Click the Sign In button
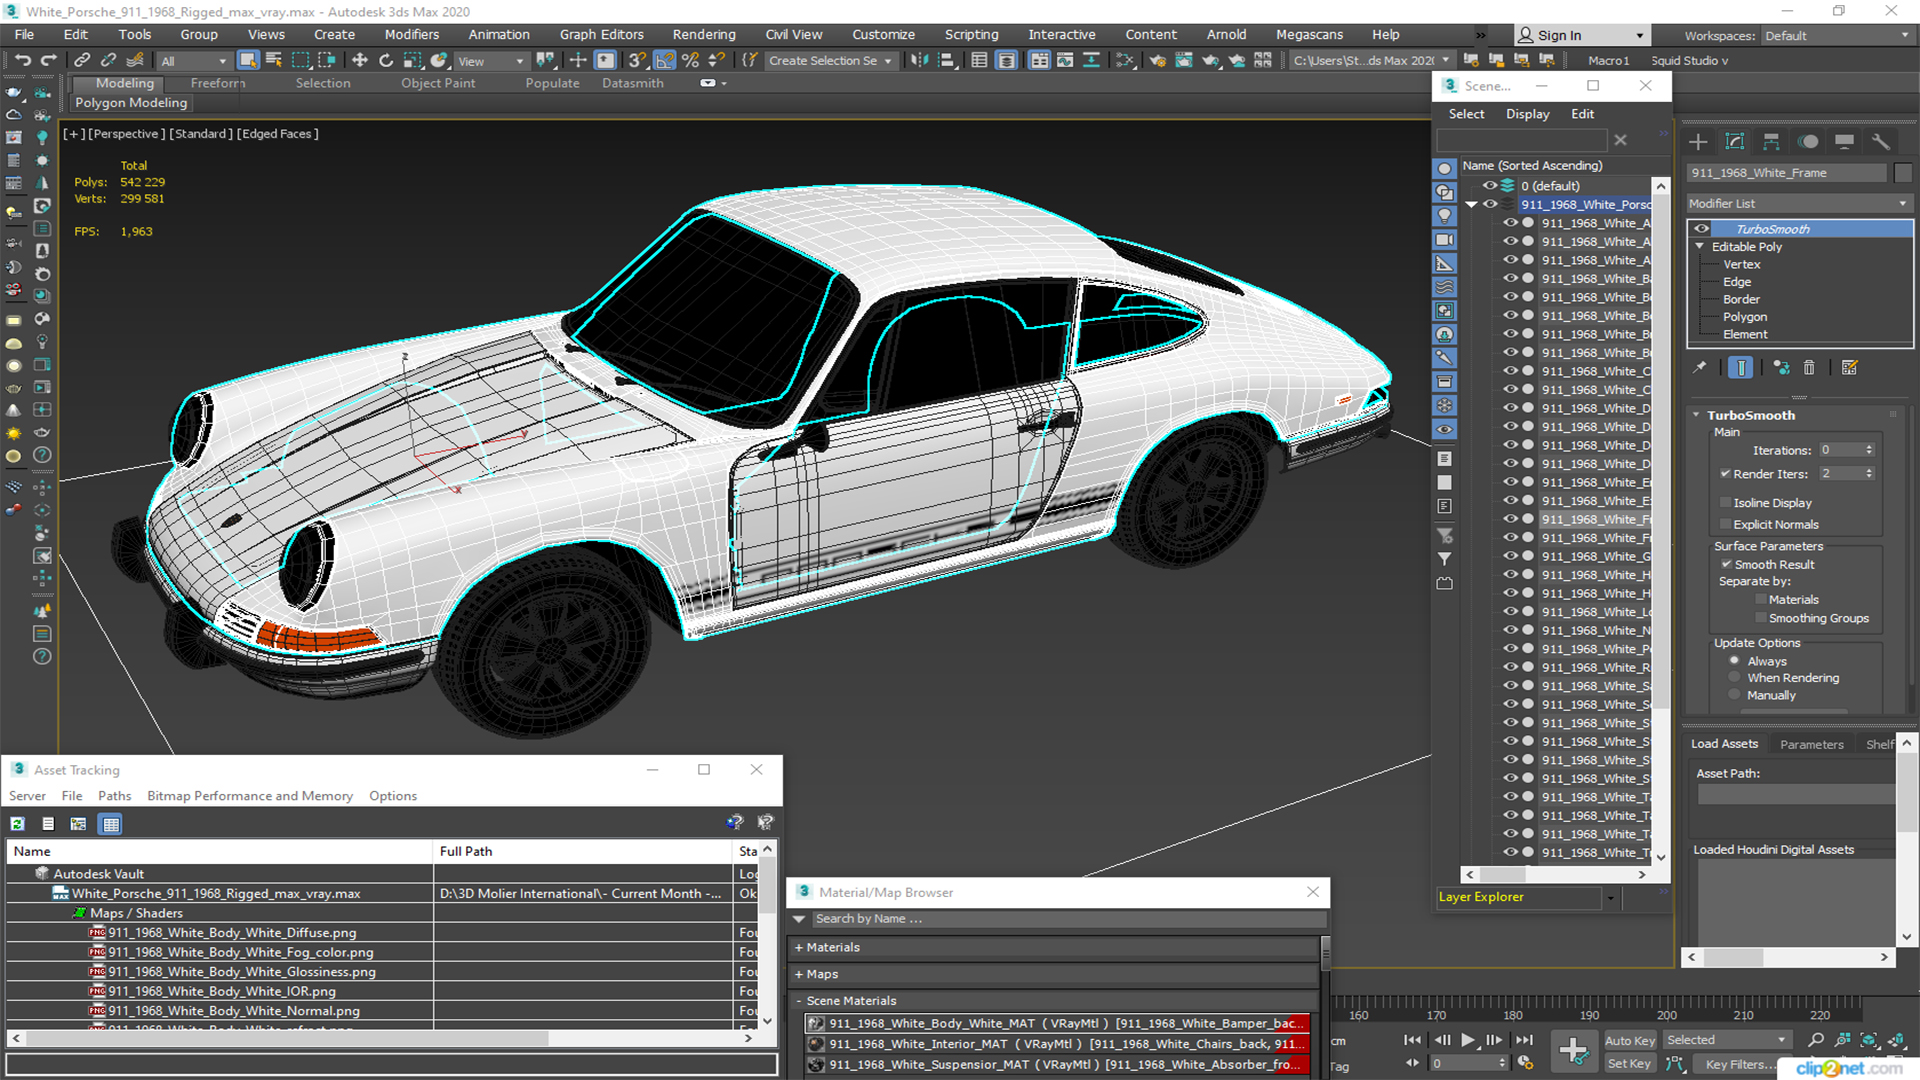The image size is (1920, 1080). click(x=1581, y=35)
